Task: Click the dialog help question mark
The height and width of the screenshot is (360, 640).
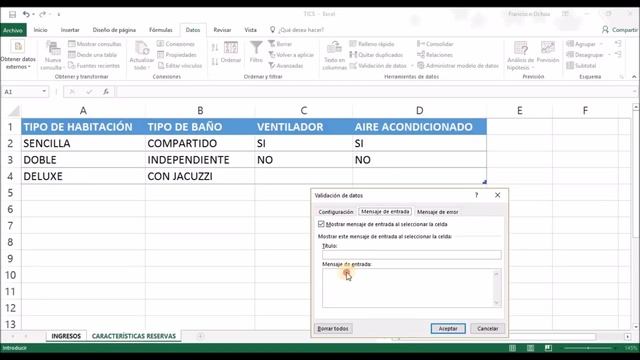Action: pos(476,195)
